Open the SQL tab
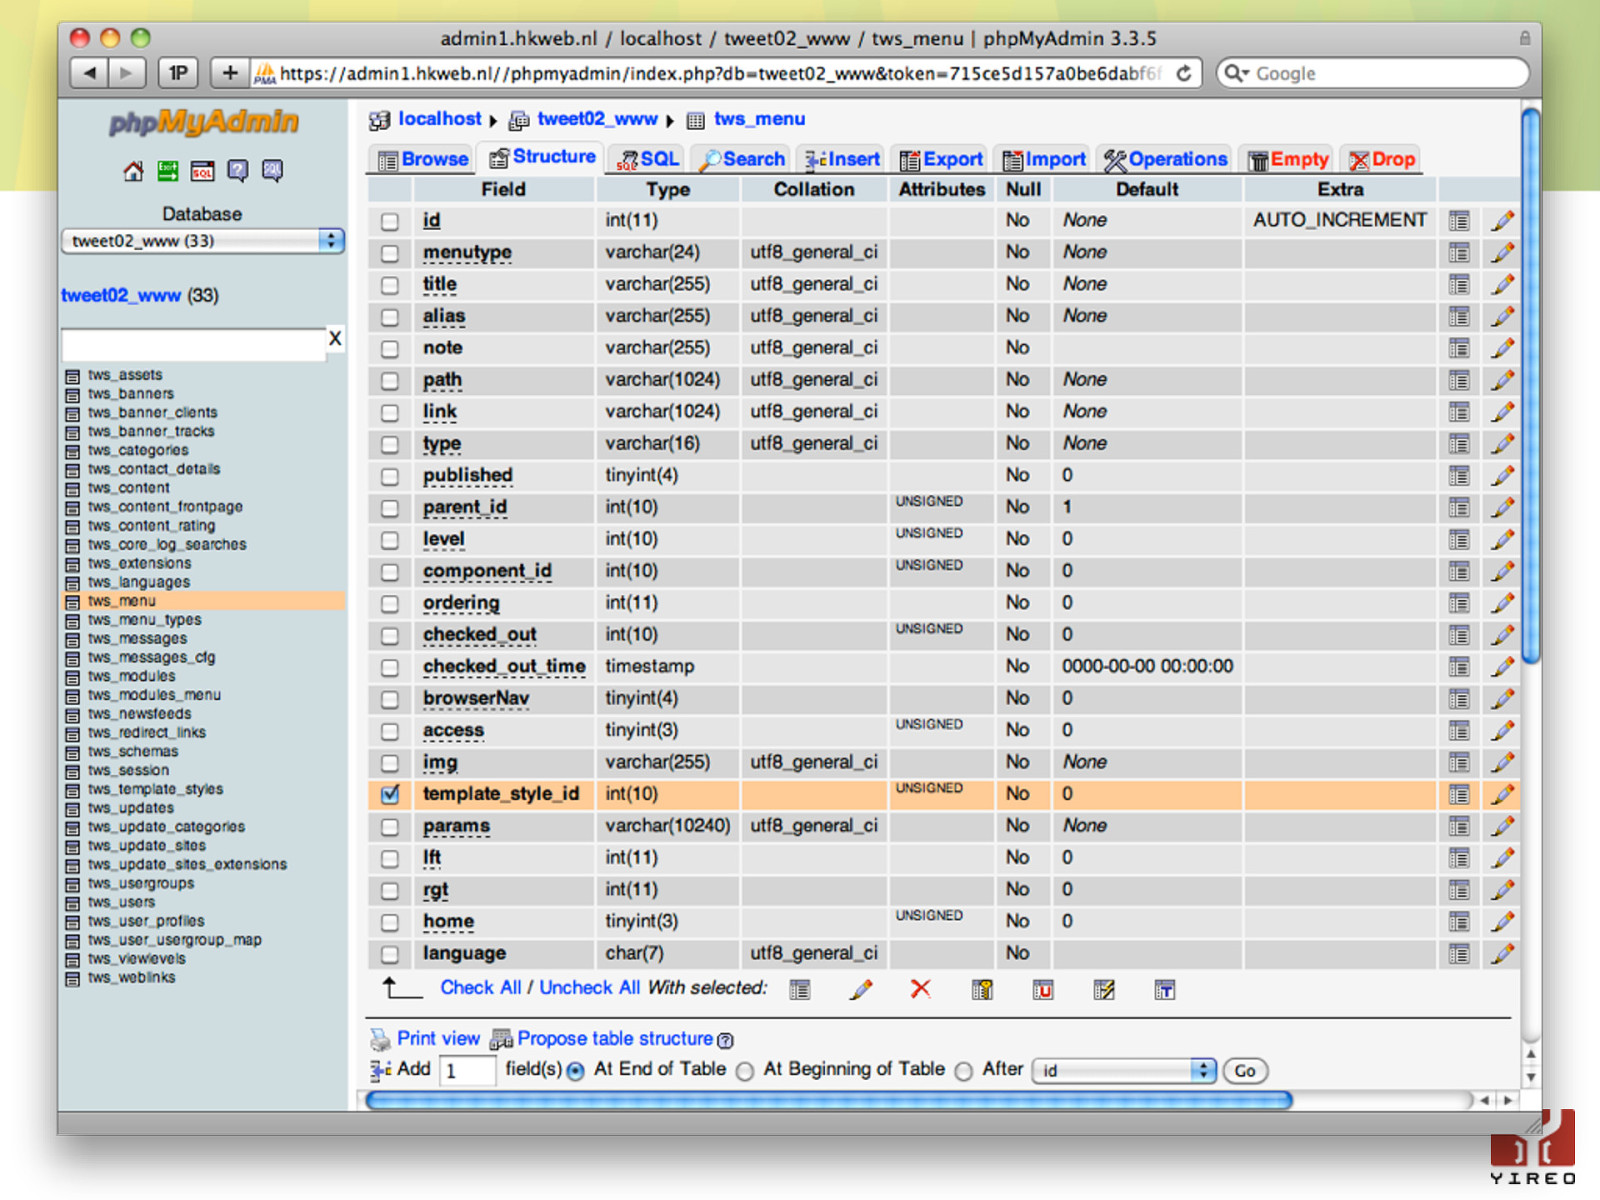The width and height of the screenshot is (1600, 1200). (x=648, y=159)
